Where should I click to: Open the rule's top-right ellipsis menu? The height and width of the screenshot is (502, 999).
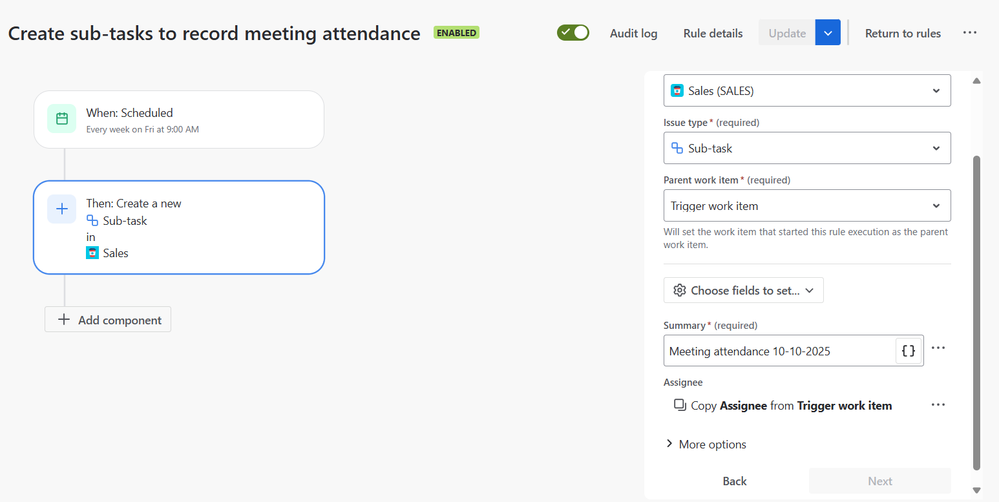[x=970, y=33]
